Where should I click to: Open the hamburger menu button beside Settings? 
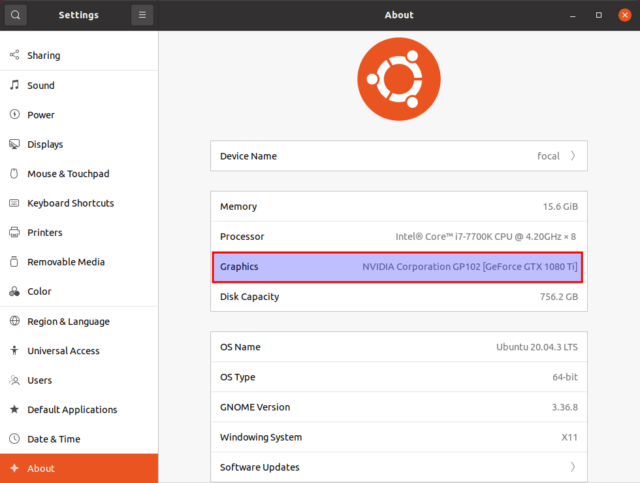(142, 15)
